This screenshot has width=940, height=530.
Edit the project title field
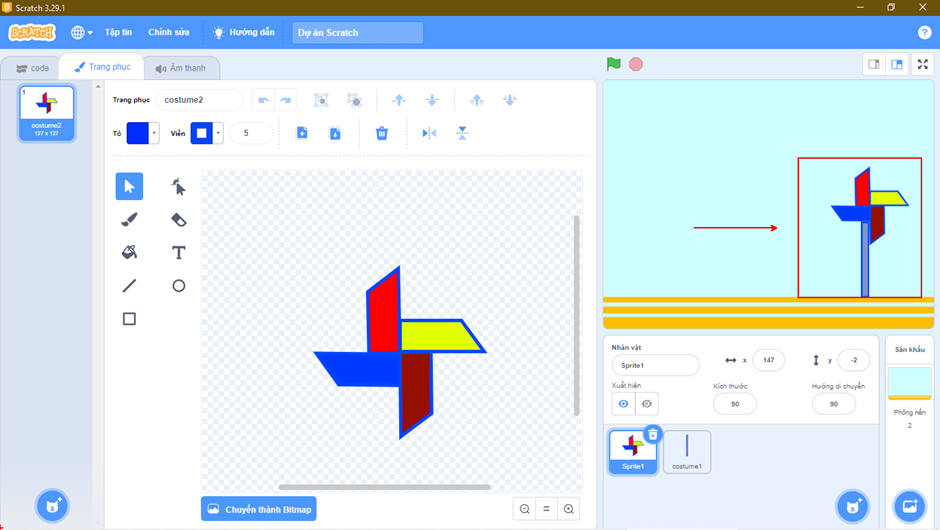357,32
